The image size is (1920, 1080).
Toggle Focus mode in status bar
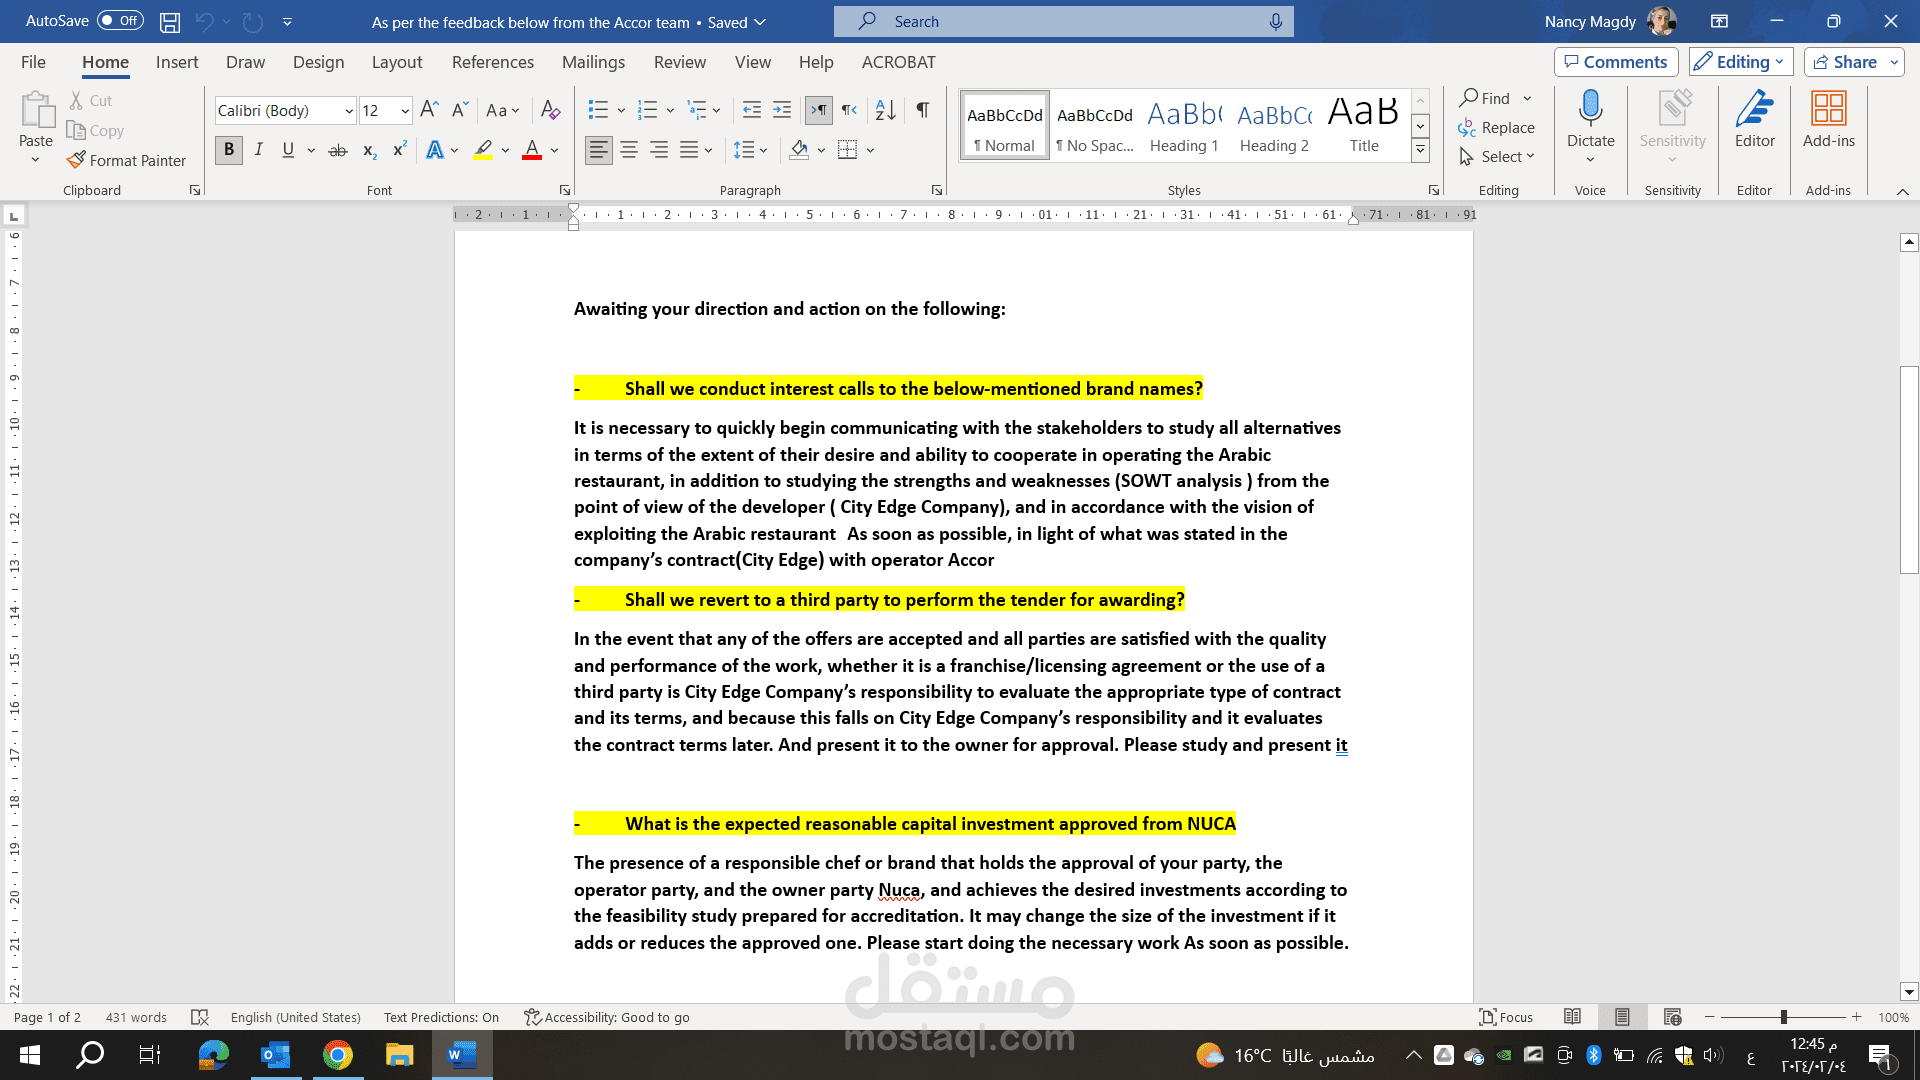[1506, 1017]
